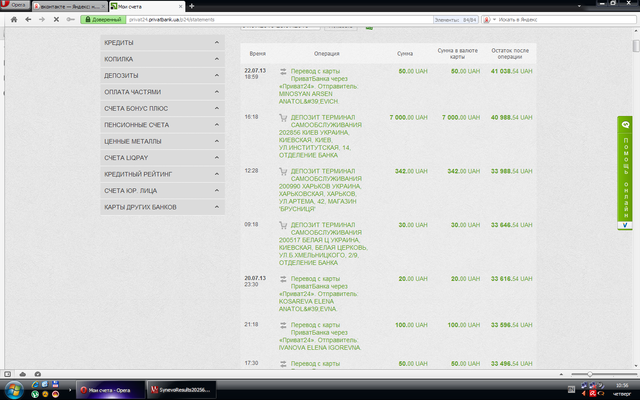Open the KOSAREVA ELENA transfer description

[x=318, y=293]
